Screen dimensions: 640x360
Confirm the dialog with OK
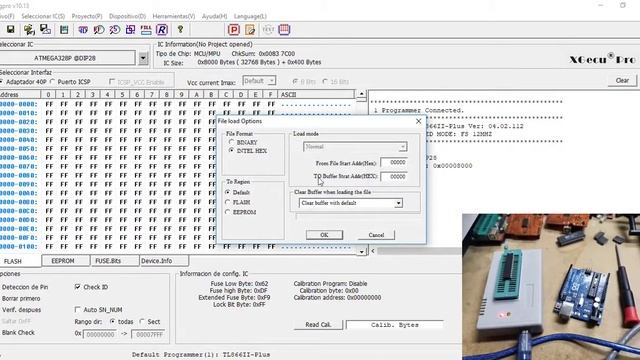coord(324,235)
